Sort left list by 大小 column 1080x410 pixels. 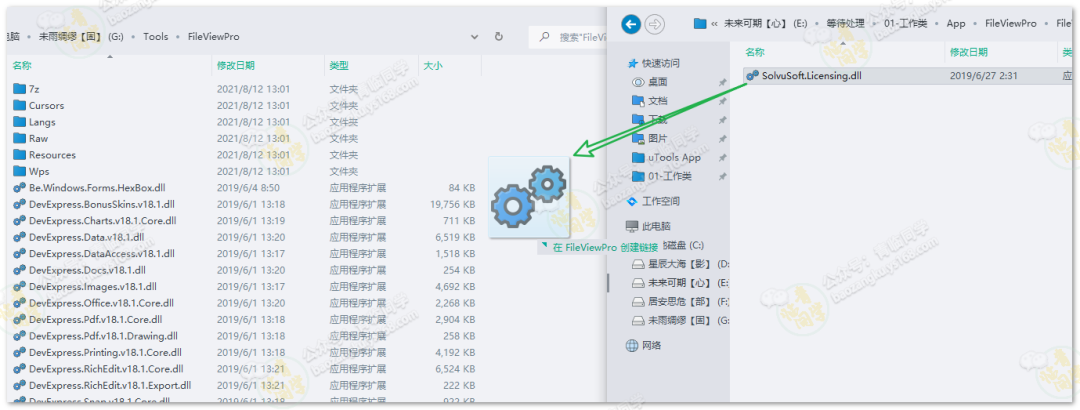point(433,65)
